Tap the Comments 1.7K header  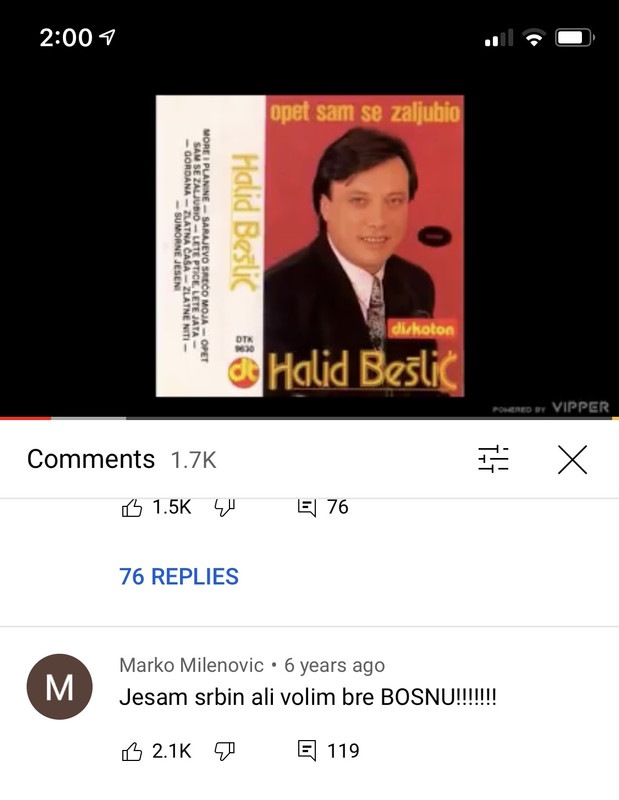[x=121, y=459]
